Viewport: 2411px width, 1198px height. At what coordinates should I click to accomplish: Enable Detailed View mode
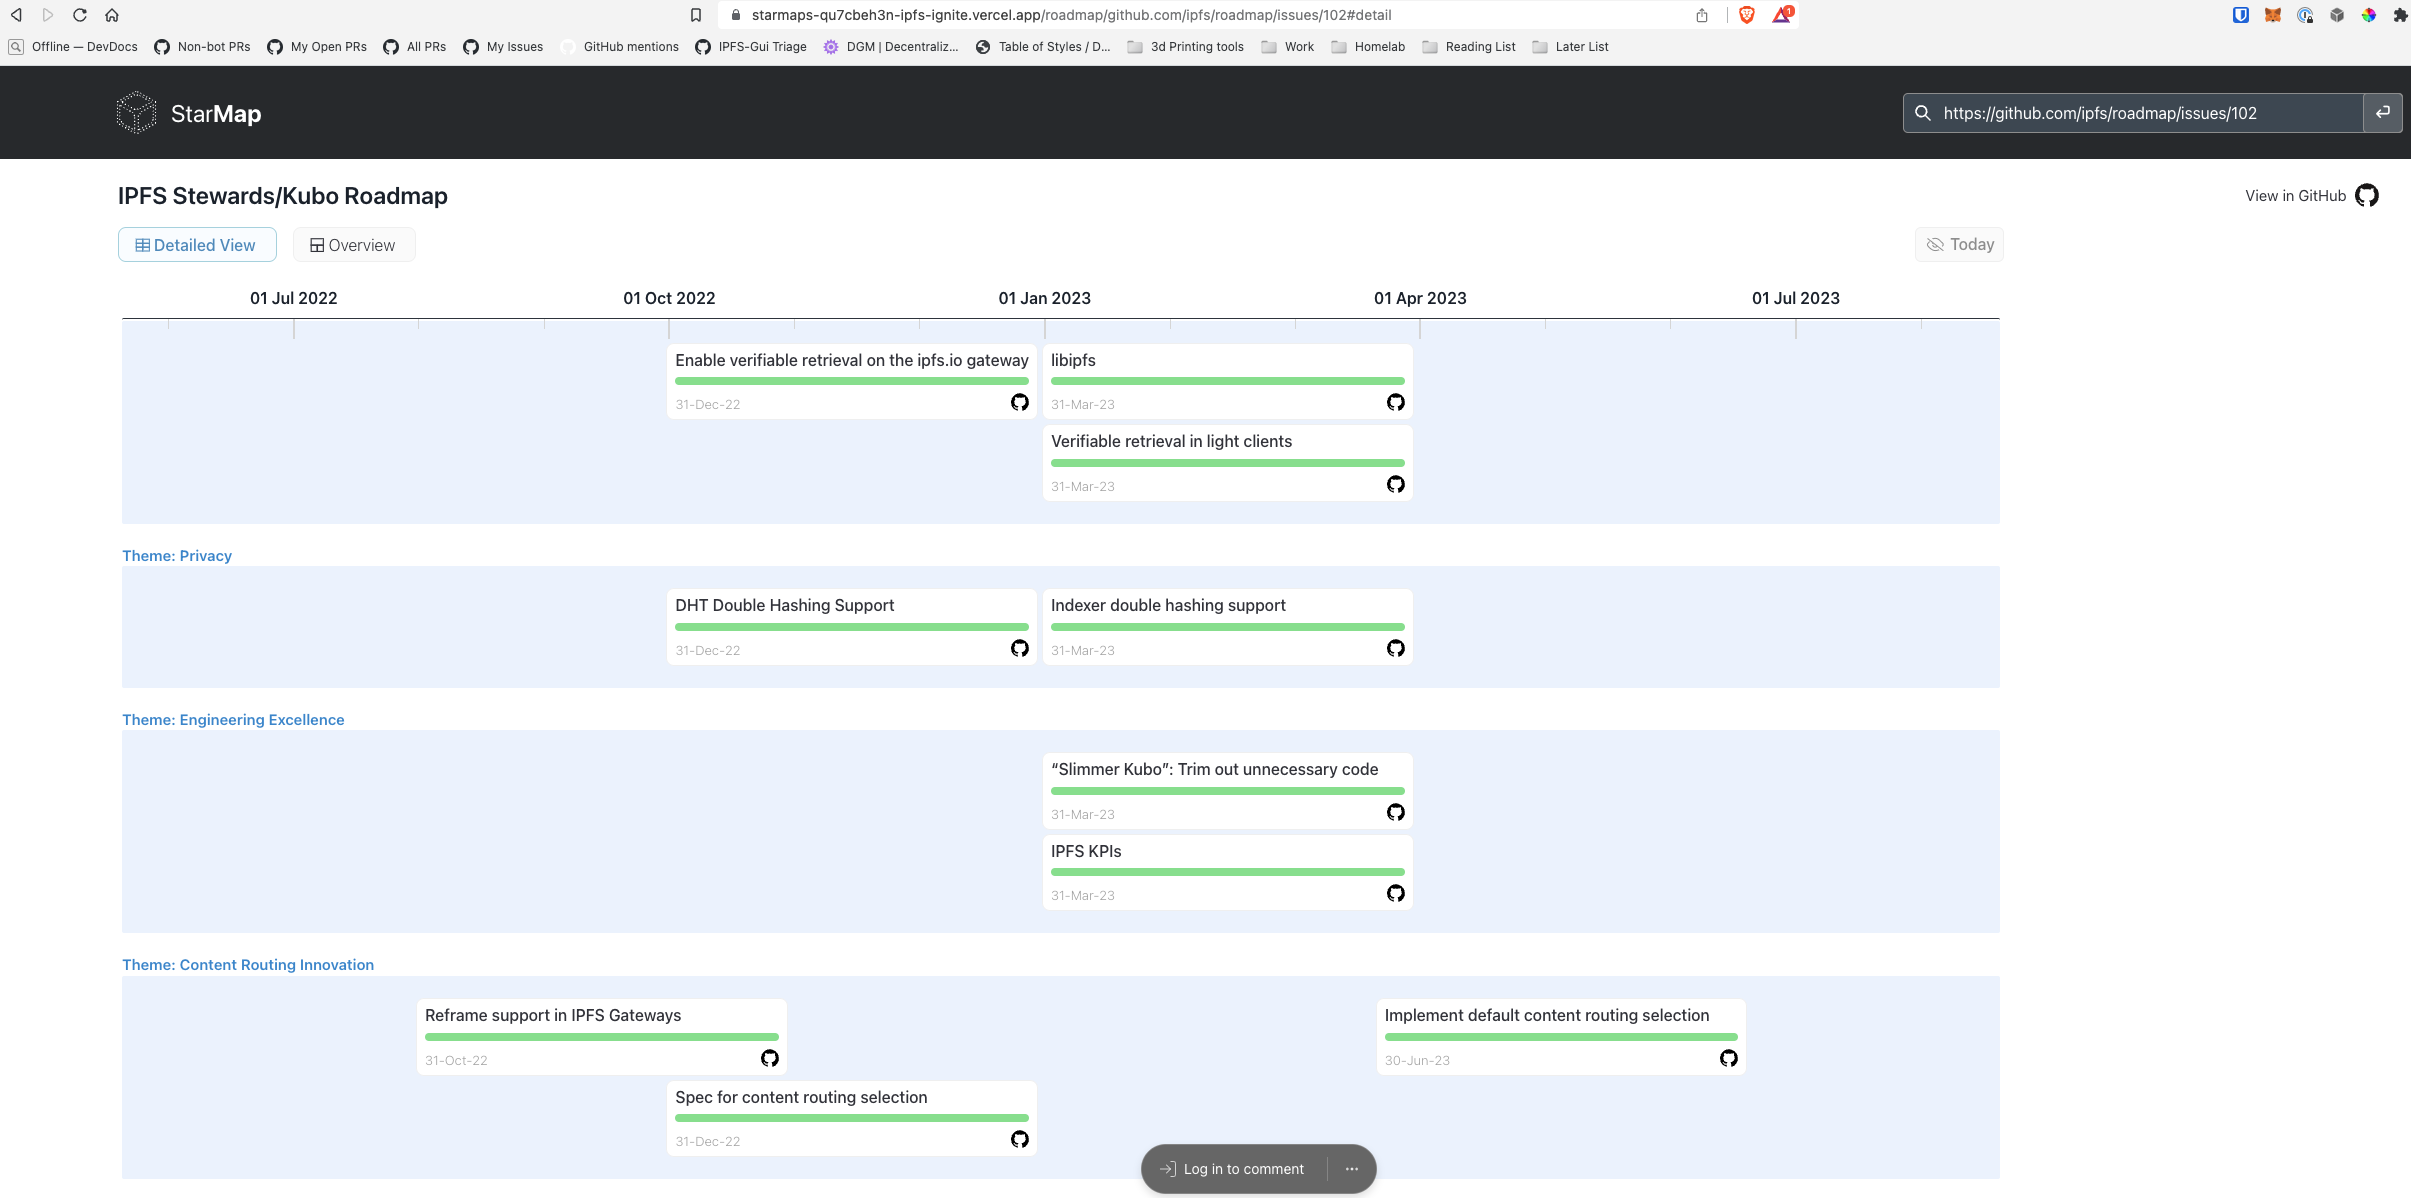pyautogui.click(x=197, y=244)
